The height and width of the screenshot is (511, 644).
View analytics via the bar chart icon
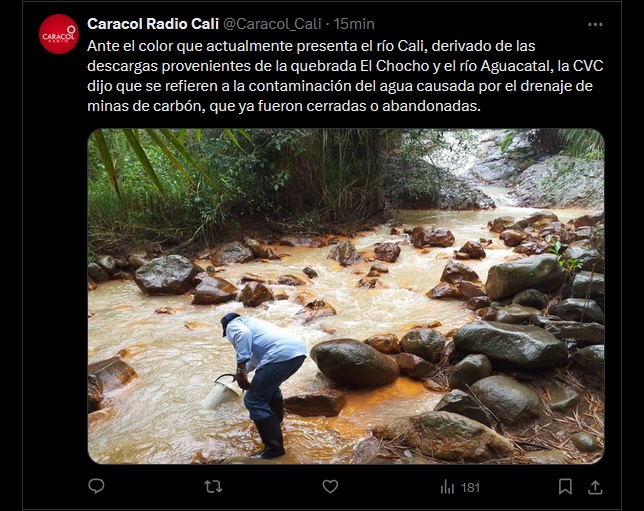(447, 487)
